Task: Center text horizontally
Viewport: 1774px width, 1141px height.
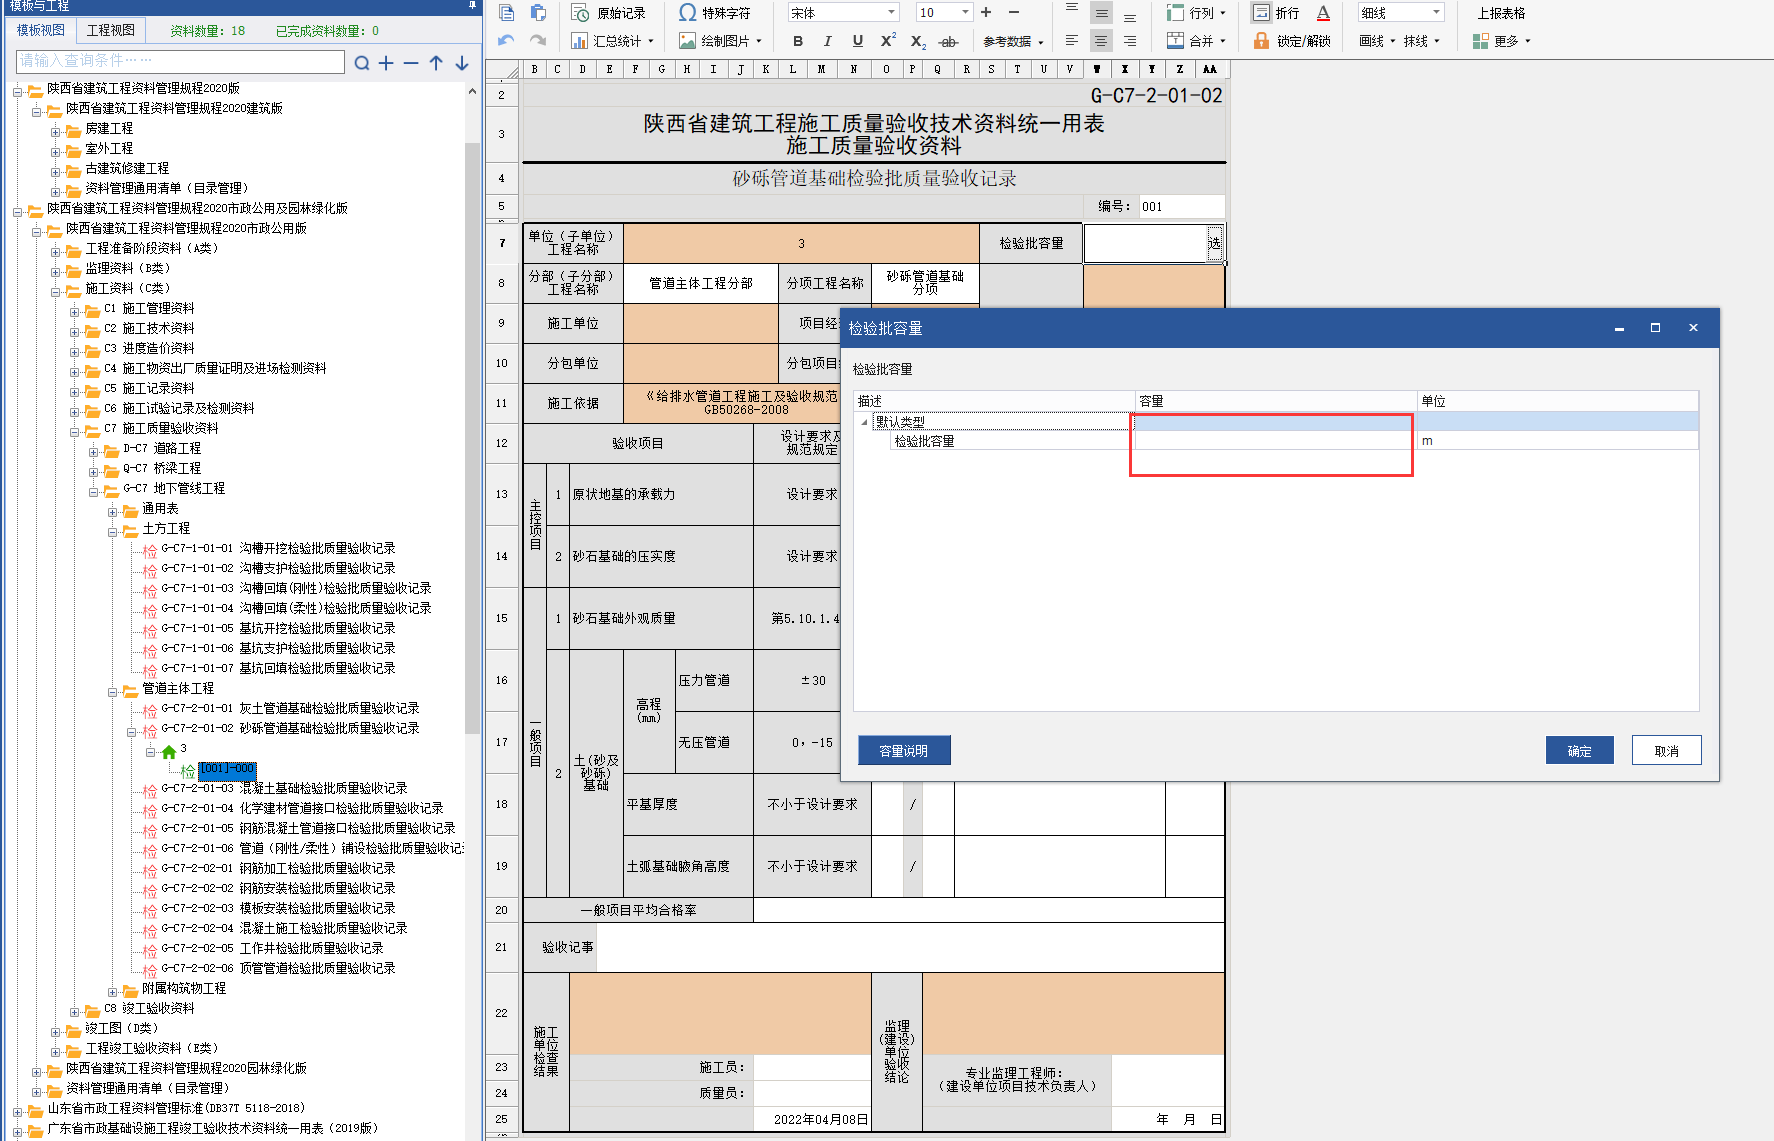Action: tap(1101, 41)
